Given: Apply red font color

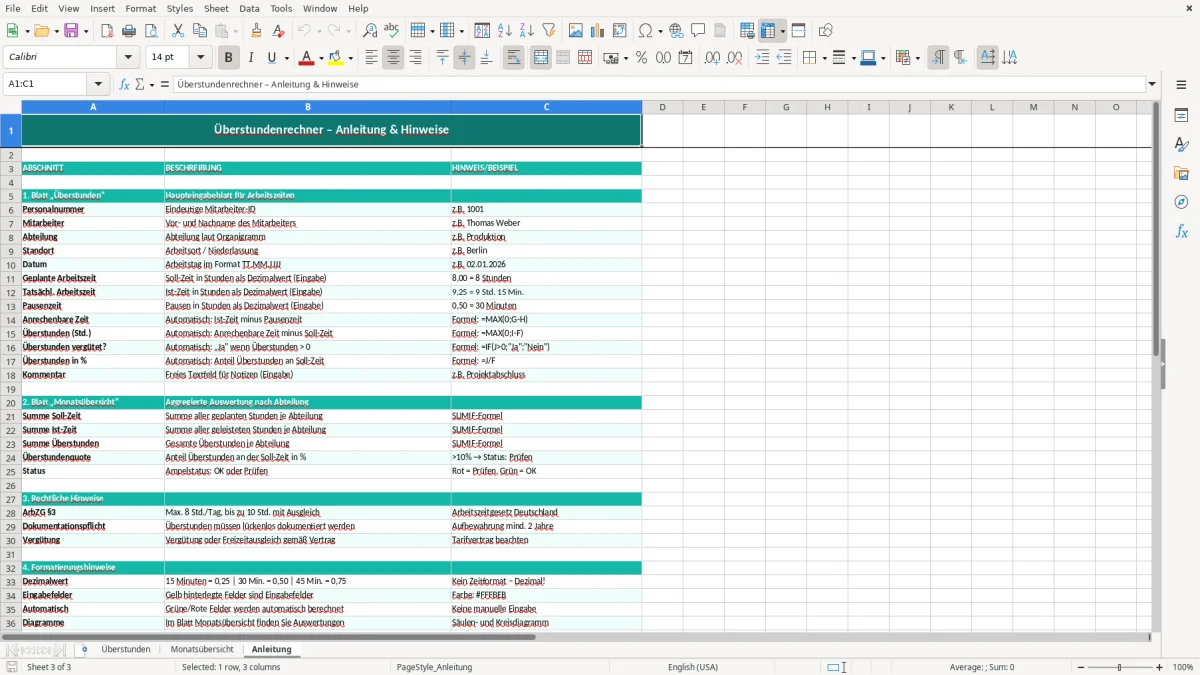Looking at the screenshot, I should [x=307, y=58].
